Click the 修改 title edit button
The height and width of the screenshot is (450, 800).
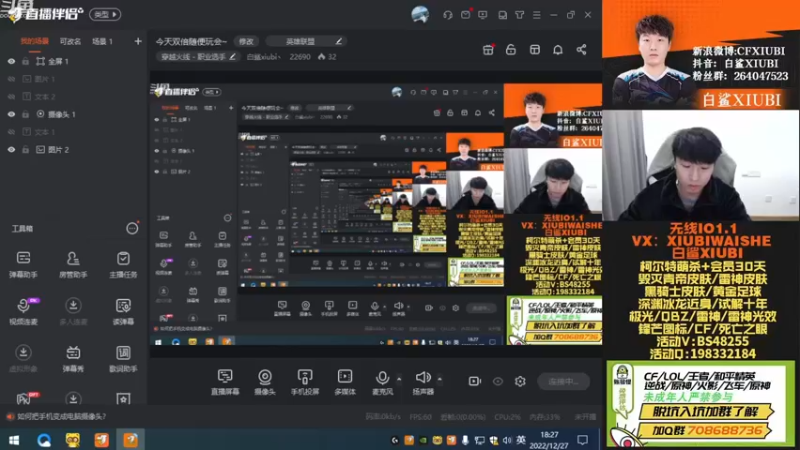click(246, 41)
